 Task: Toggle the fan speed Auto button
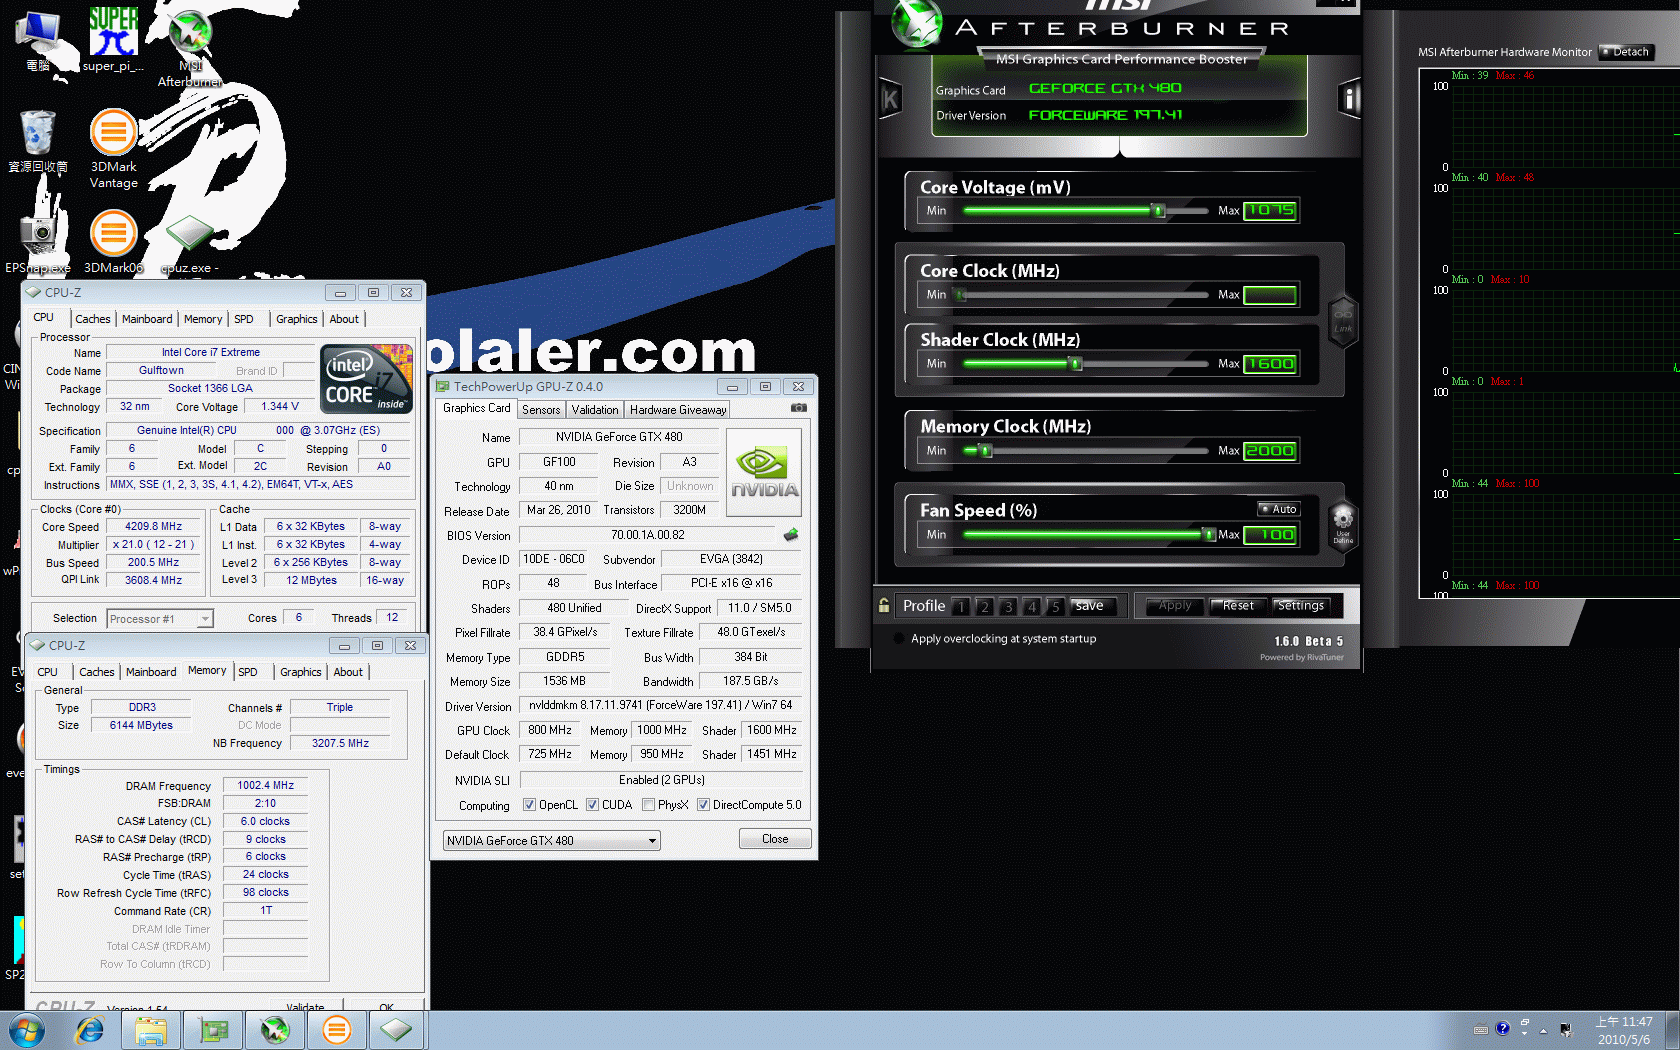(x=1278, y=509)
